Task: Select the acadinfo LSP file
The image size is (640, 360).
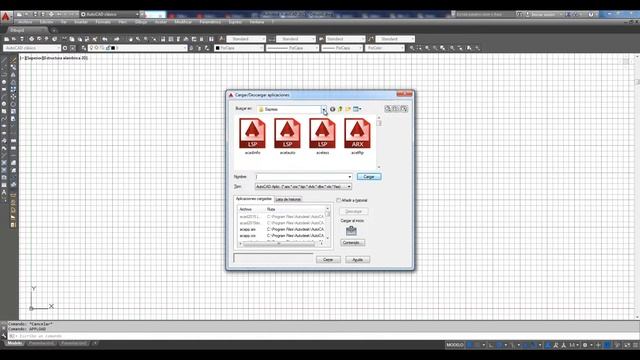Action: coord(252,136)
